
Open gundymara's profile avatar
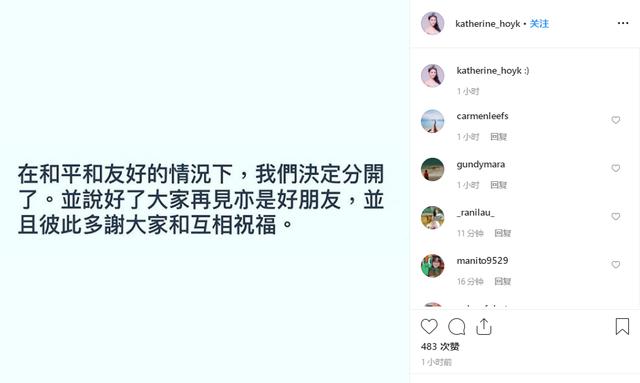coord(433,169)
